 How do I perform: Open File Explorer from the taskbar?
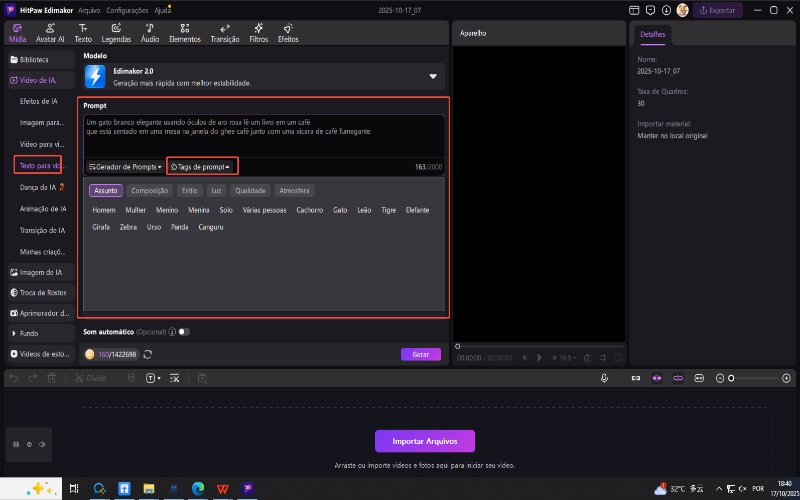(x=148, y=488)
